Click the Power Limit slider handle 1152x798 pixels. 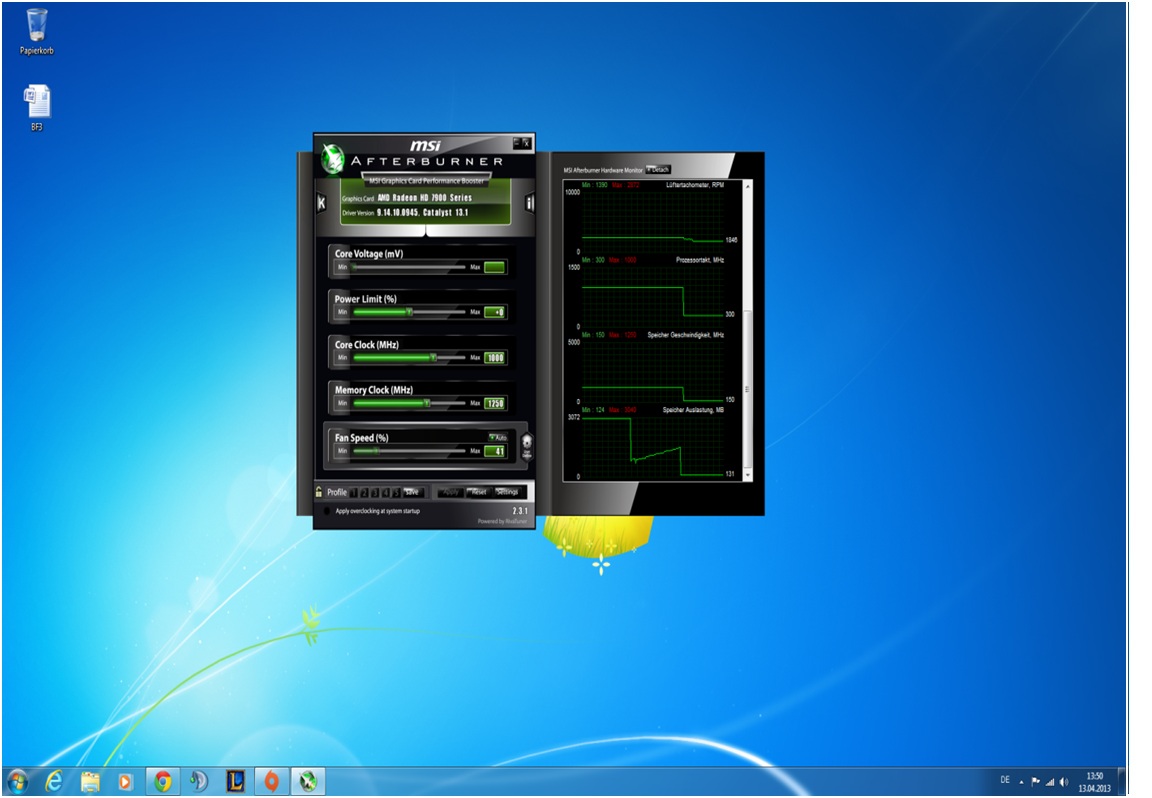(409, 312)
